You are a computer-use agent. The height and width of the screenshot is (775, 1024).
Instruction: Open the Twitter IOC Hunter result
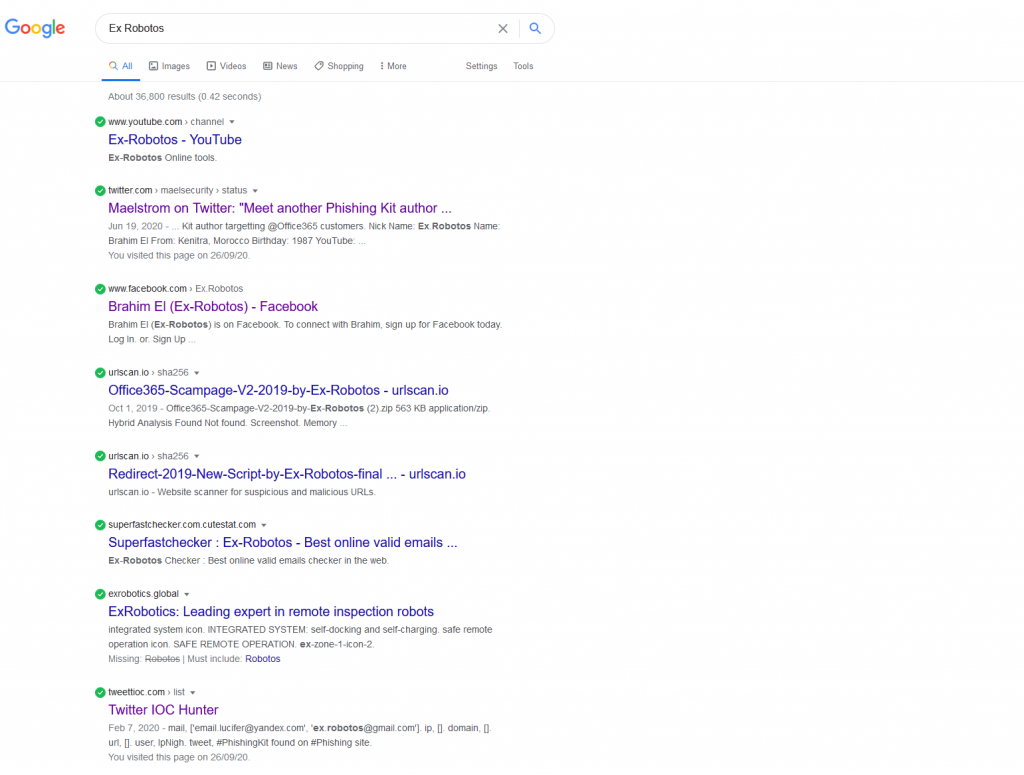click(163, 710)
